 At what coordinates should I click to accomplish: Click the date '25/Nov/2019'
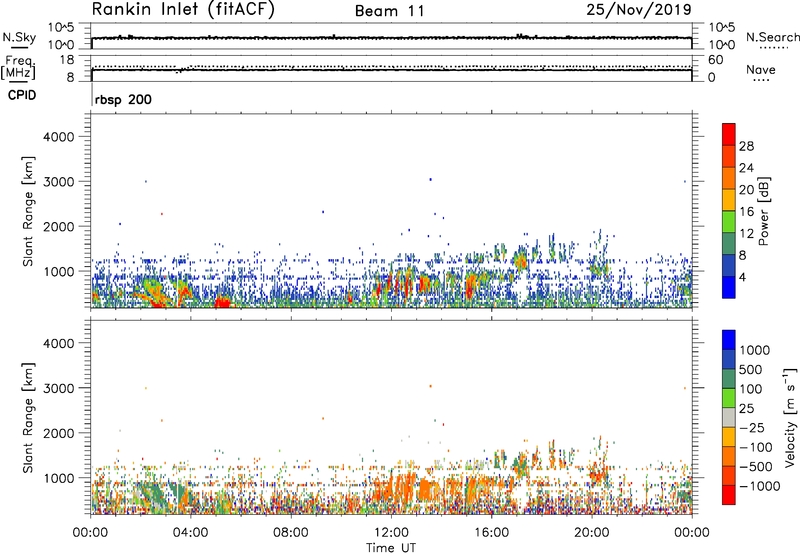point(639,9)
